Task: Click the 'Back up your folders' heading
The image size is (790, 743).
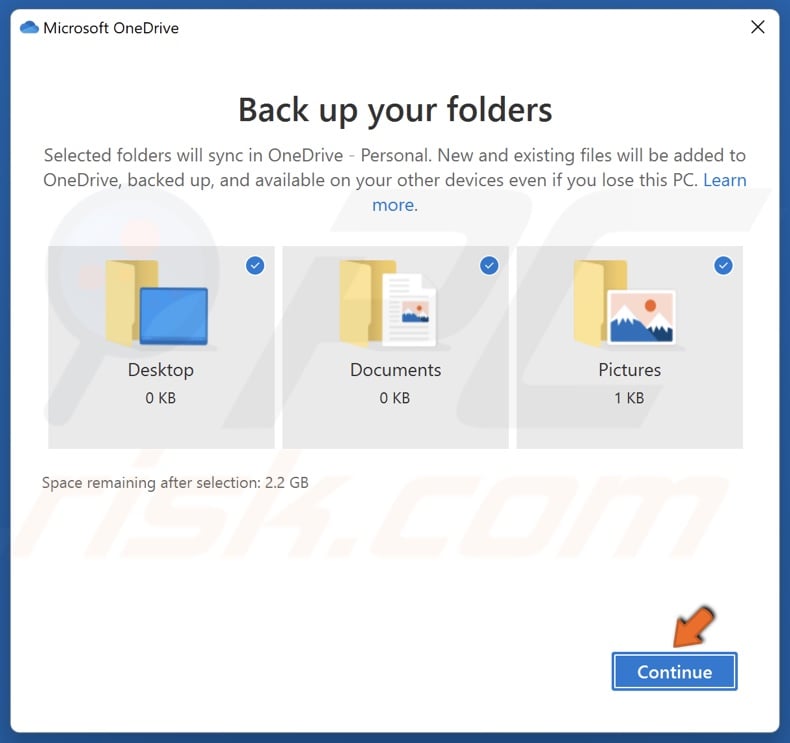Action: point(395,109)
